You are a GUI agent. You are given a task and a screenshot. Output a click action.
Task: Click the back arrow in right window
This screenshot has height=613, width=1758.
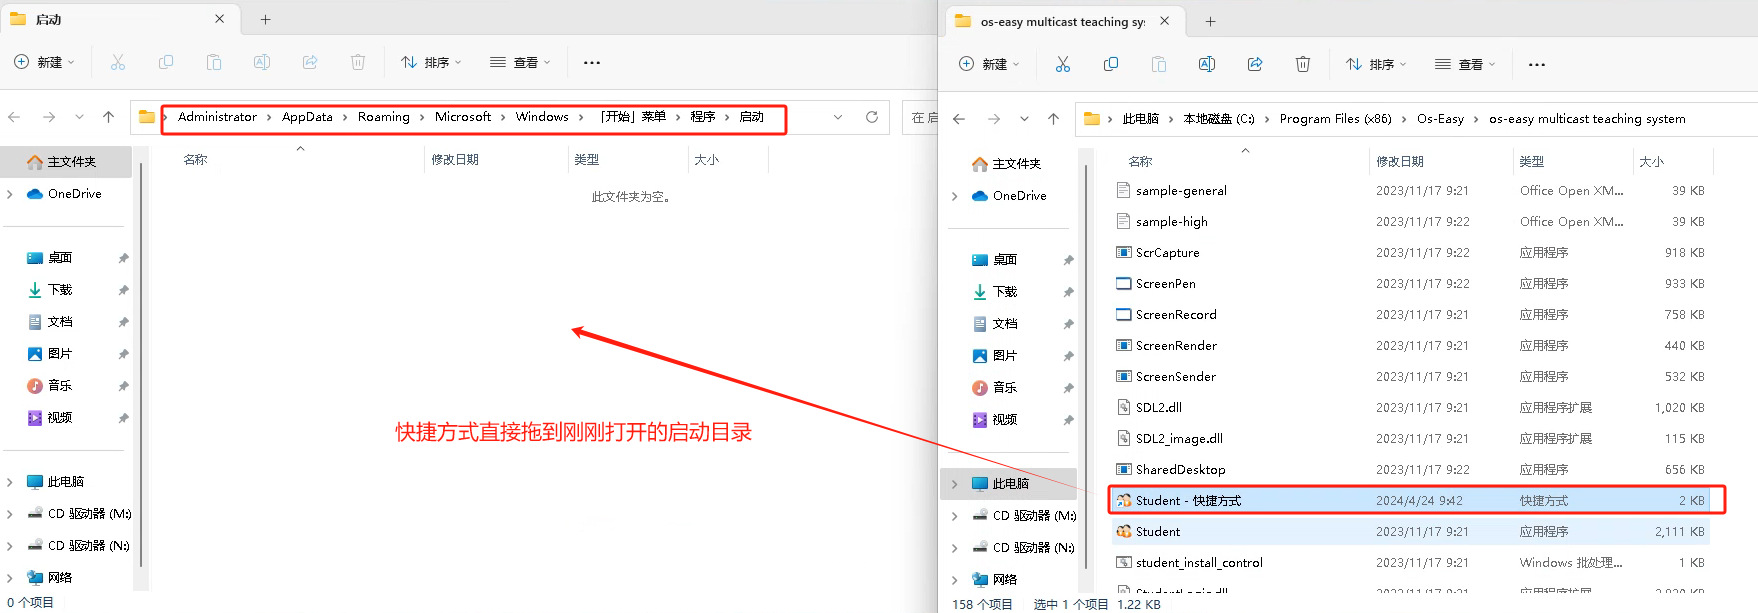pyautogui.click(x=959, y=119)
